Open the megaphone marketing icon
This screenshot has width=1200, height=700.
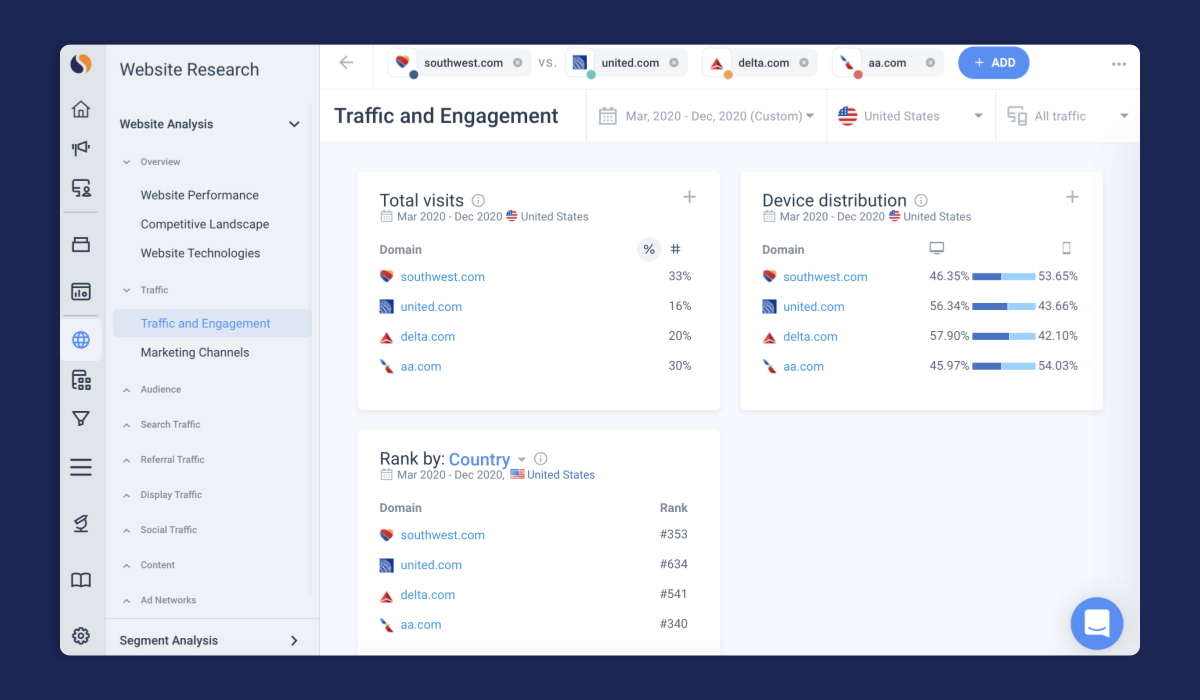click(x=81, y=148)
